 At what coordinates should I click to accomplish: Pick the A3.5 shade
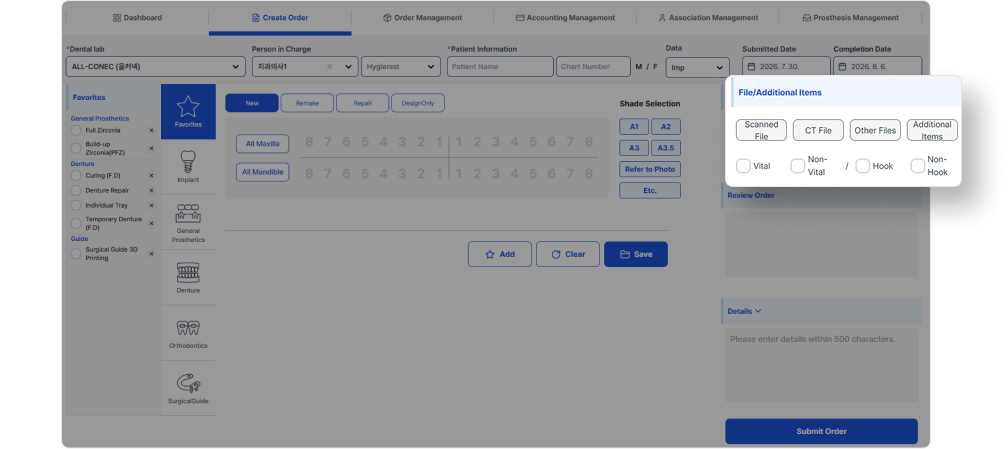[x=665, y=148]
